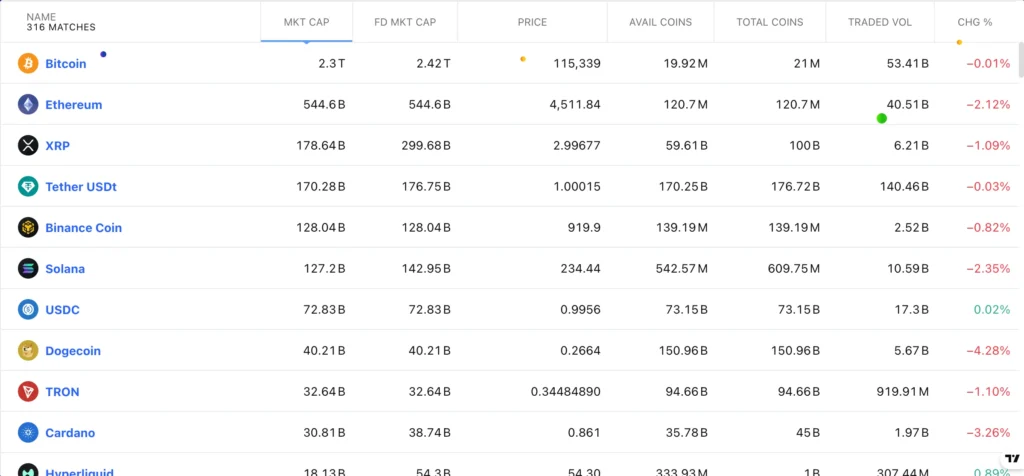Open the Dogecoin name link
Screen dimensions: 1024x476
(73, 351)
